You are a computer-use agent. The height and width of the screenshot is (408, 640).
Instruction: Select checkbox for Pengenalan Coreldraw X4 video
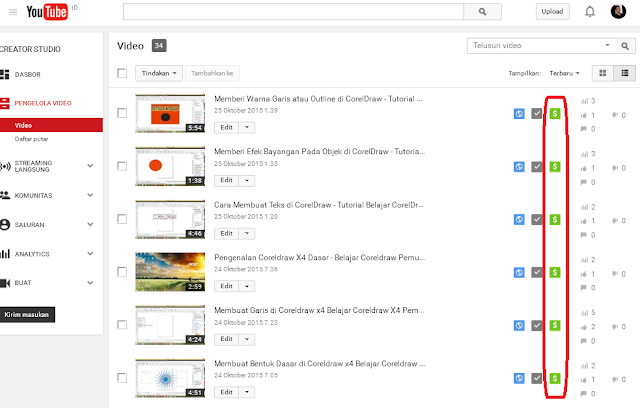coord(122,272)
